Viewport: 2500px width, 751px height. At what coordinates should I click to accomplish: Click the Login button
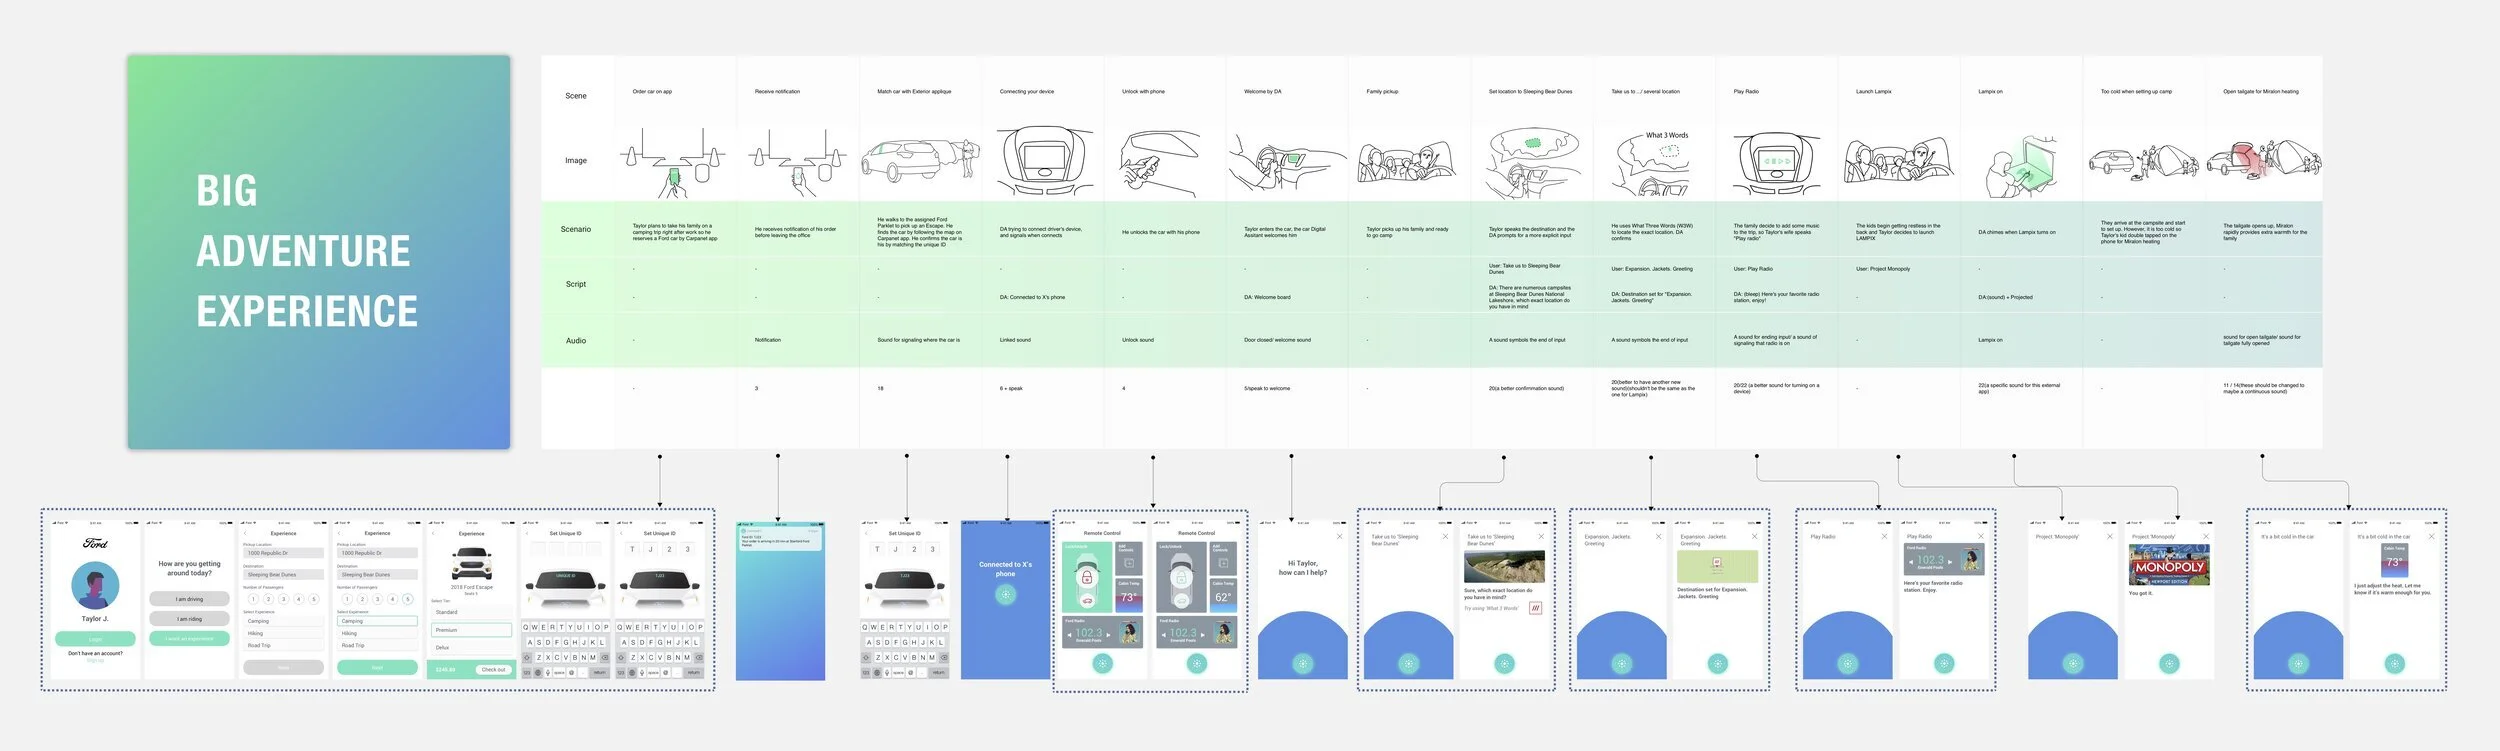(x=95, y=639)
